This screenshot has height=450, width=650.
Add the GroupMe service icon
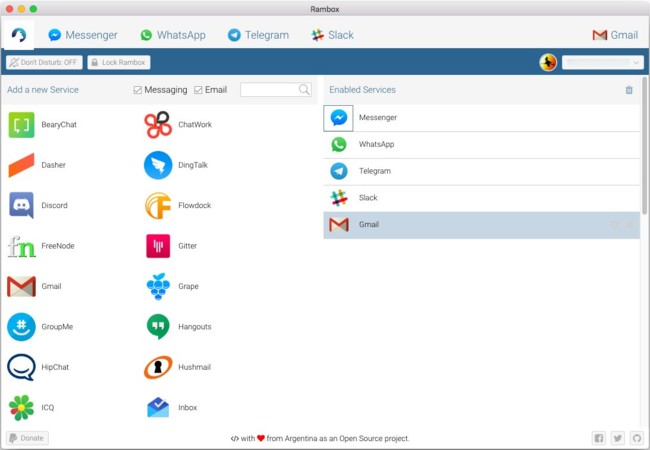22,327
